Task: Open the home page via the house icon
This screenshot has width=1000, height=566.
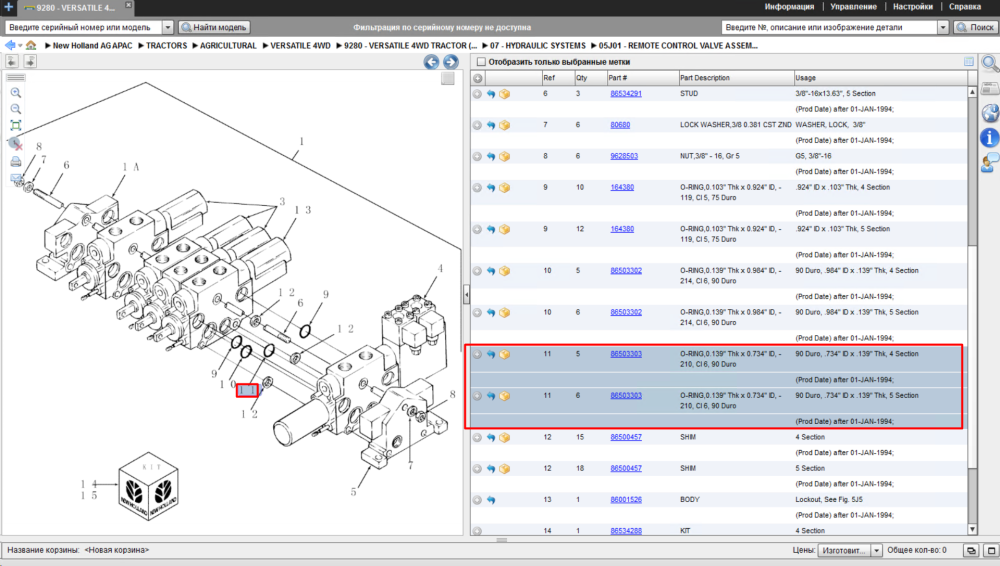Action: (x=31, y=45)
